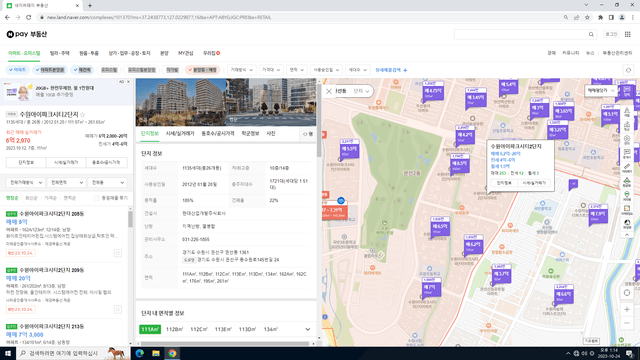The height and width of the screenshot is (360, 640).
Task: Select the 112B㎡ area type
Action: point(174,329)
